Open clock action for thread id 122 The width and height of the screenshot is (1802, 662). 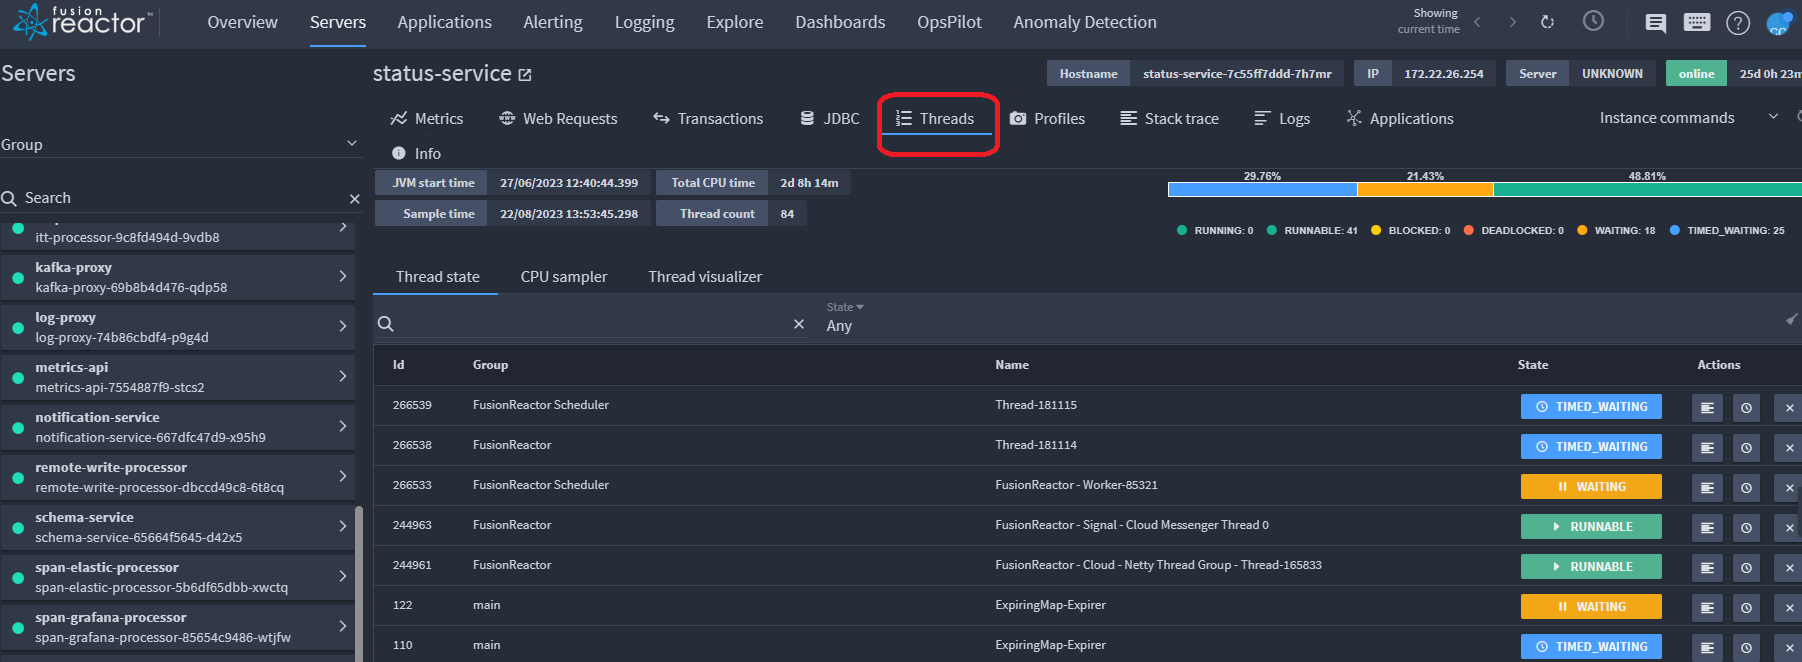tap(1746, 607)
